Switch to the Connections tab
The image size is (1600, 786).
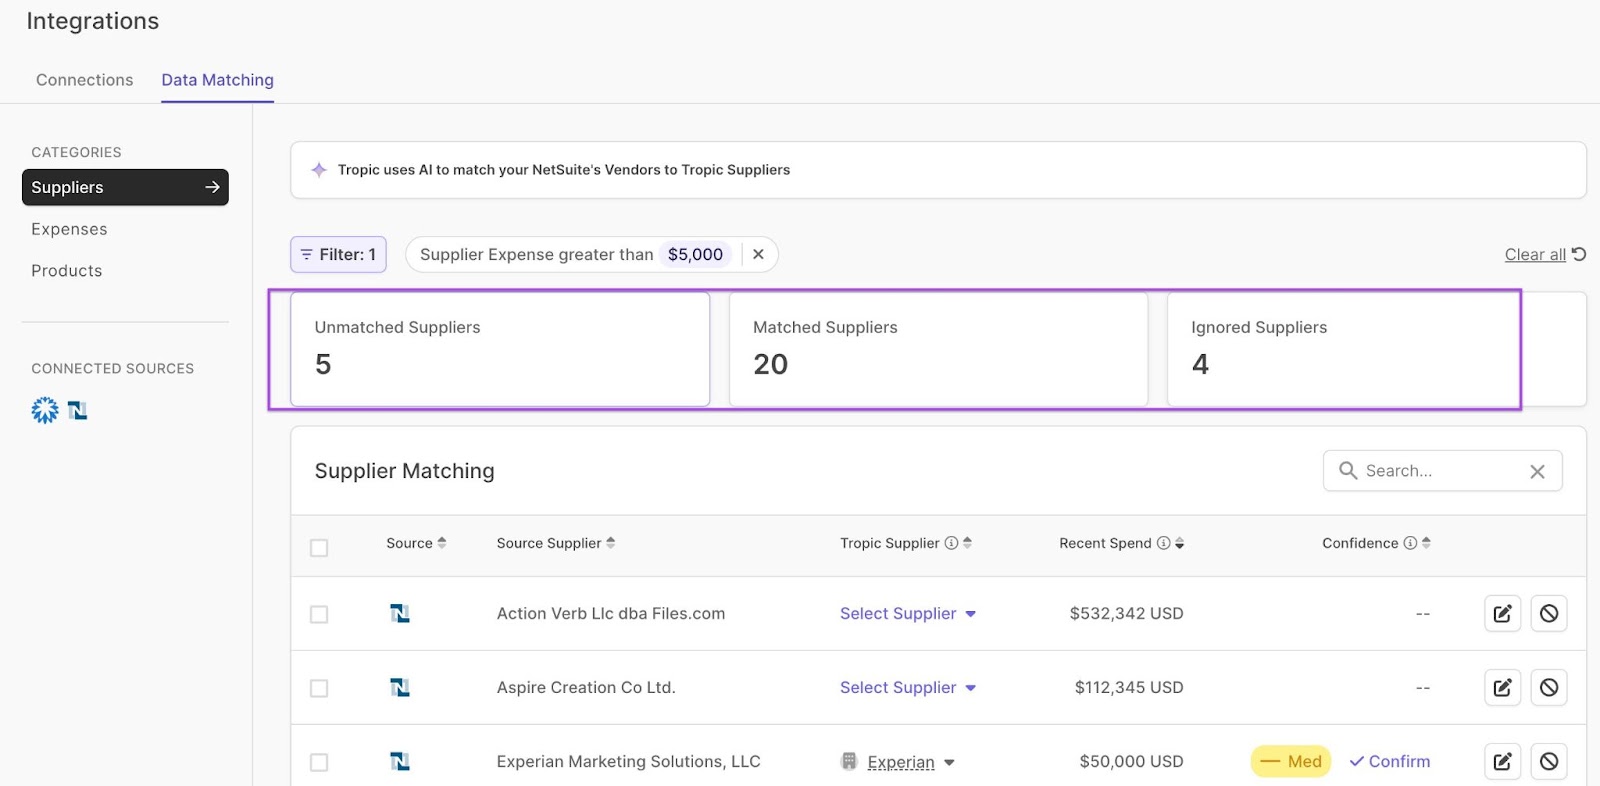[x=84, y=80]
